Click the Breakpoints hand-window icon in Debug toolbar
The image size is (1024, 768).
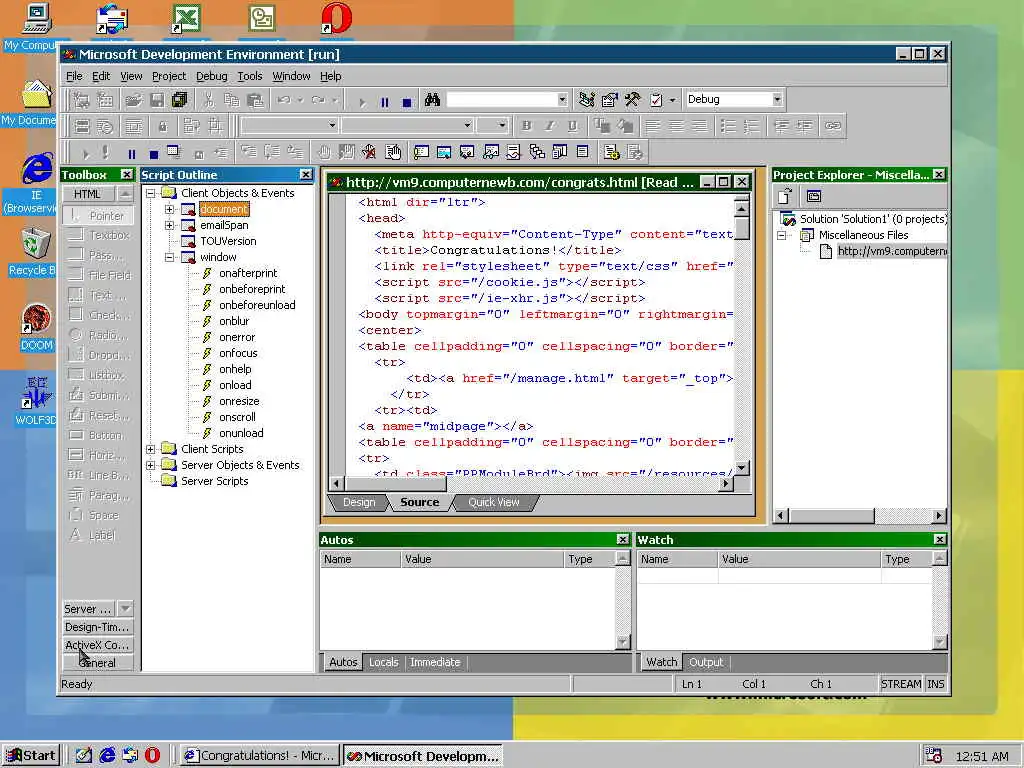(392, 153)
